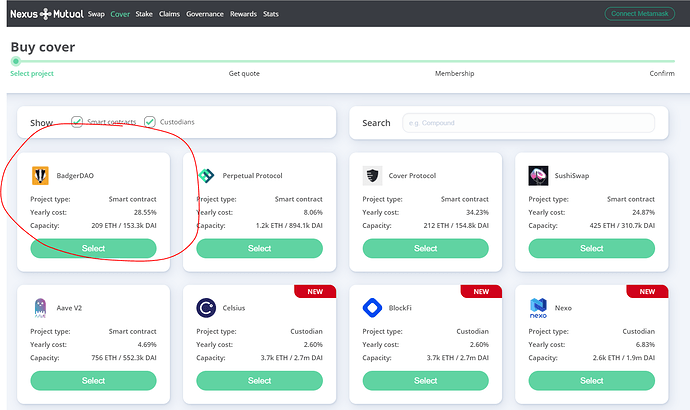Click the BadgerDAO yearly cost 28.55%

pos(145,212)
